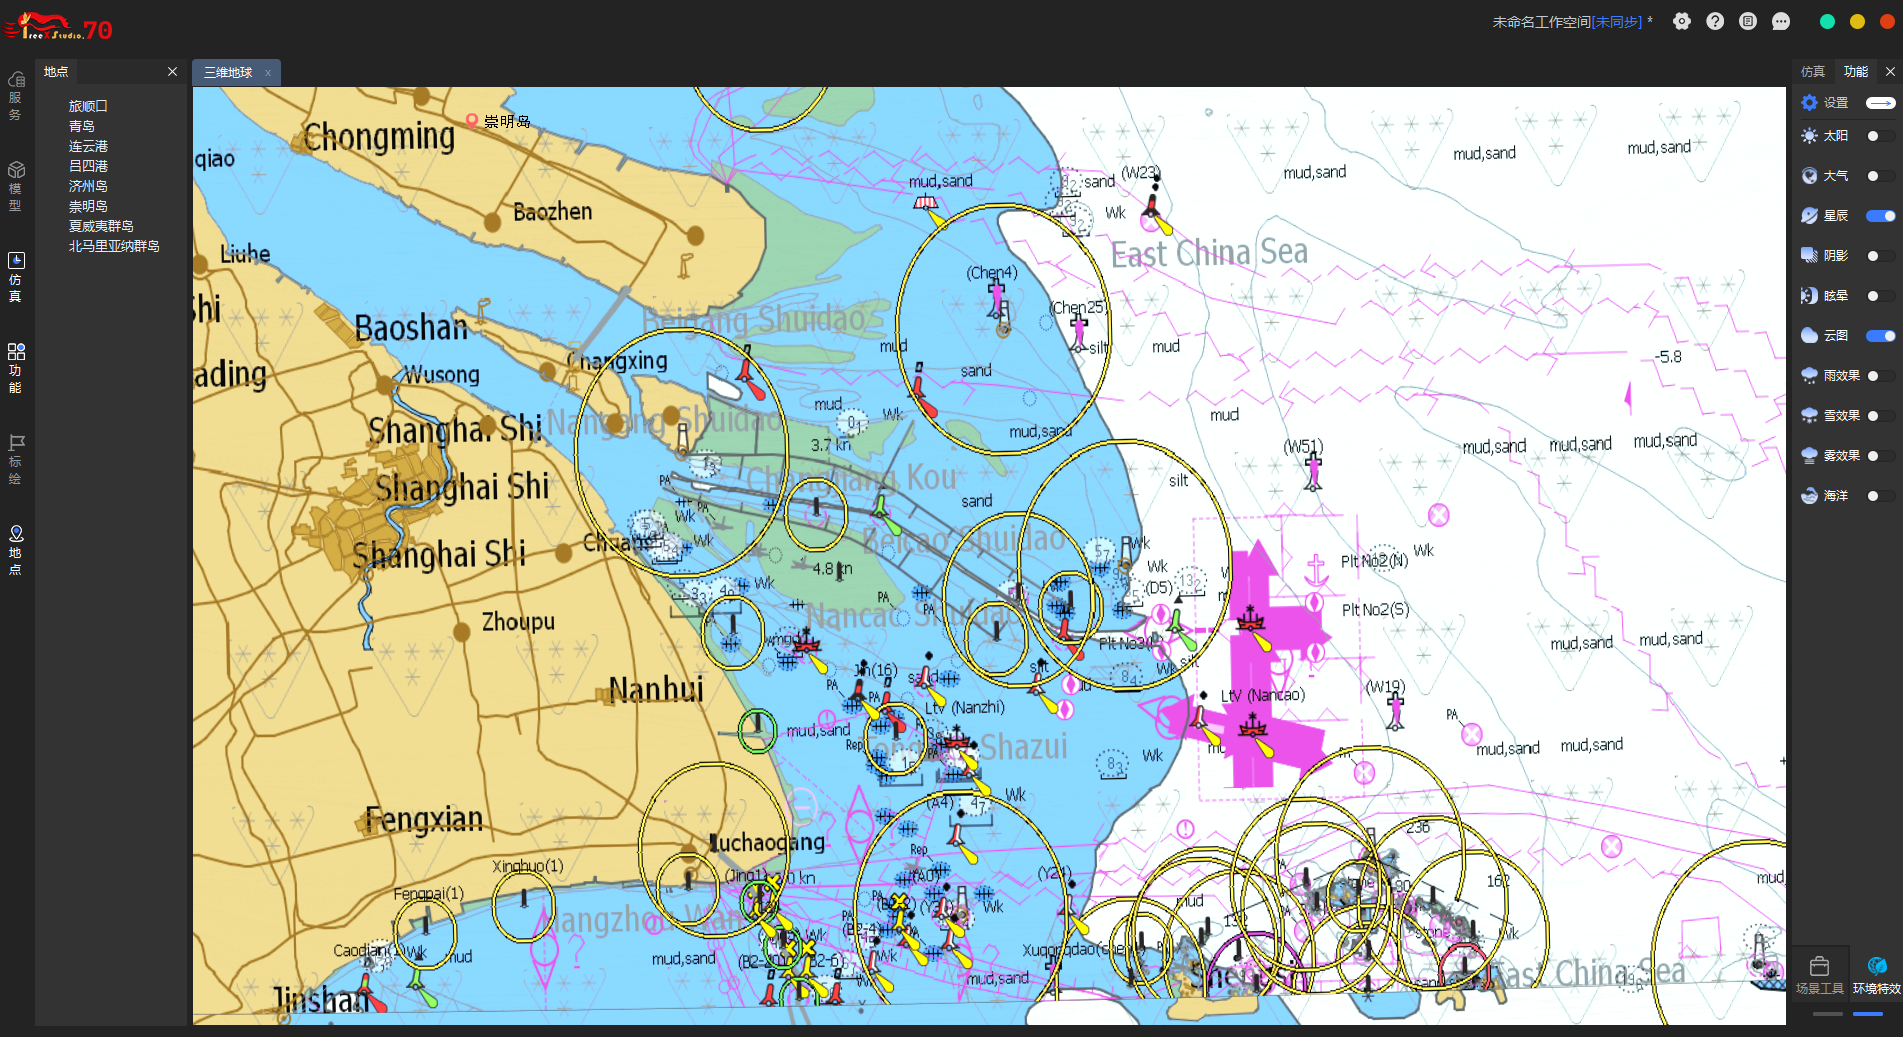The width and height of the screenshot is (1903, 1037).
Task: Open the 标绘 (plotting) sidebar panel
Action: tap(16, 460)
